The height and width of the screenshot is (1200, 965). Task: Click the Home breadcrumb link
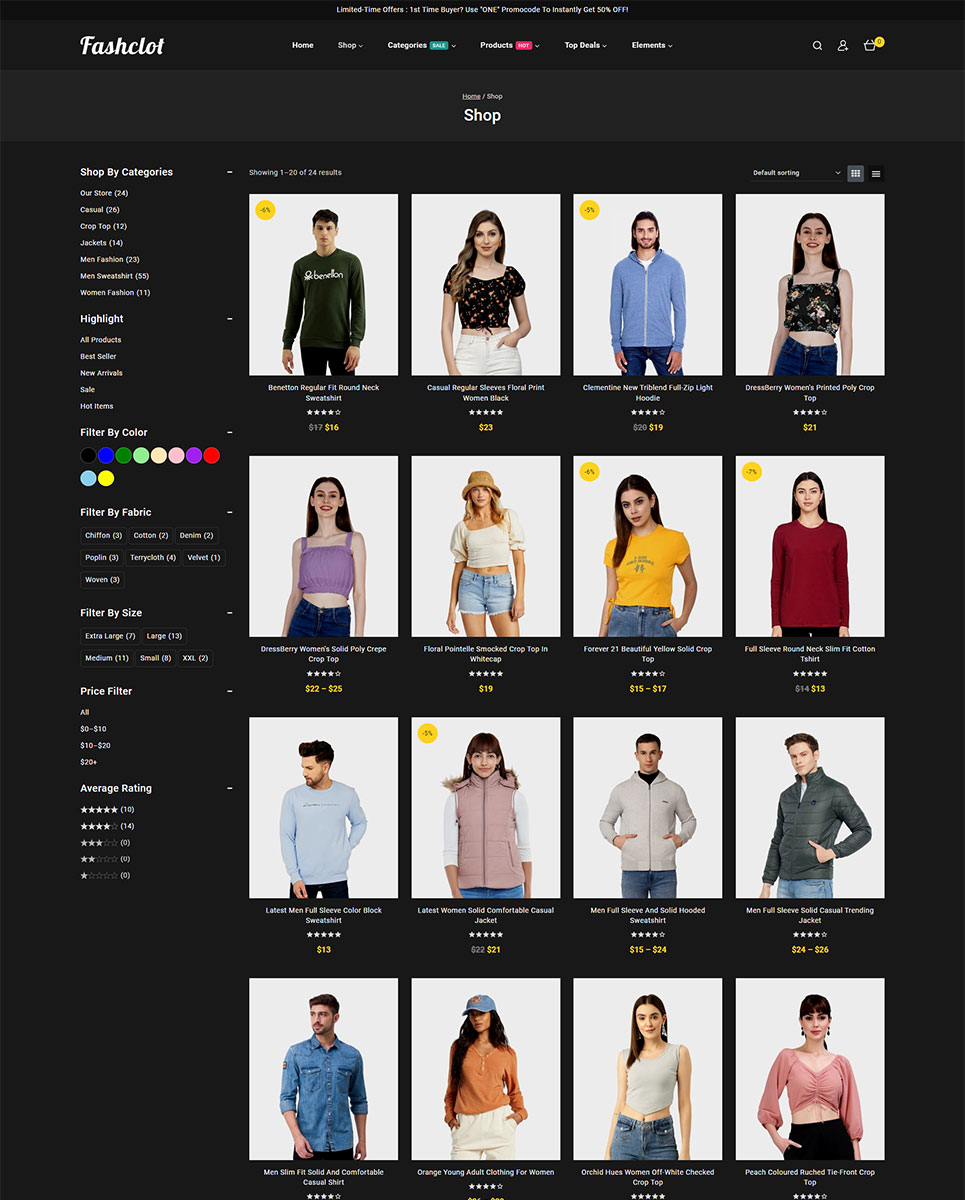[471, 97]
